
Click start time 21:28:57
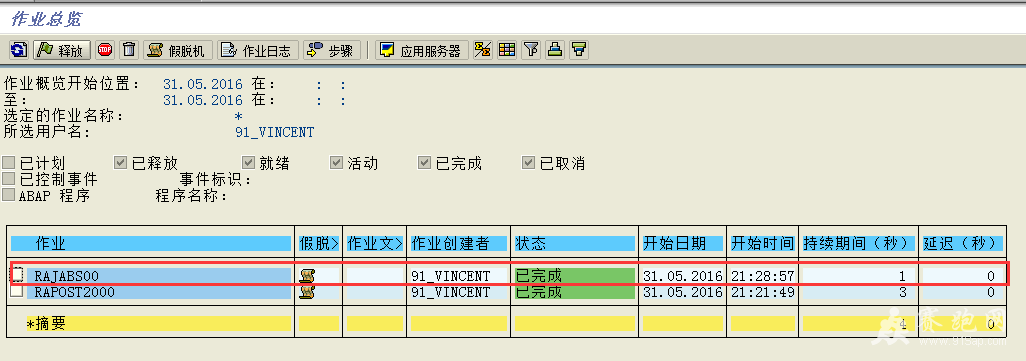[763, 276]
